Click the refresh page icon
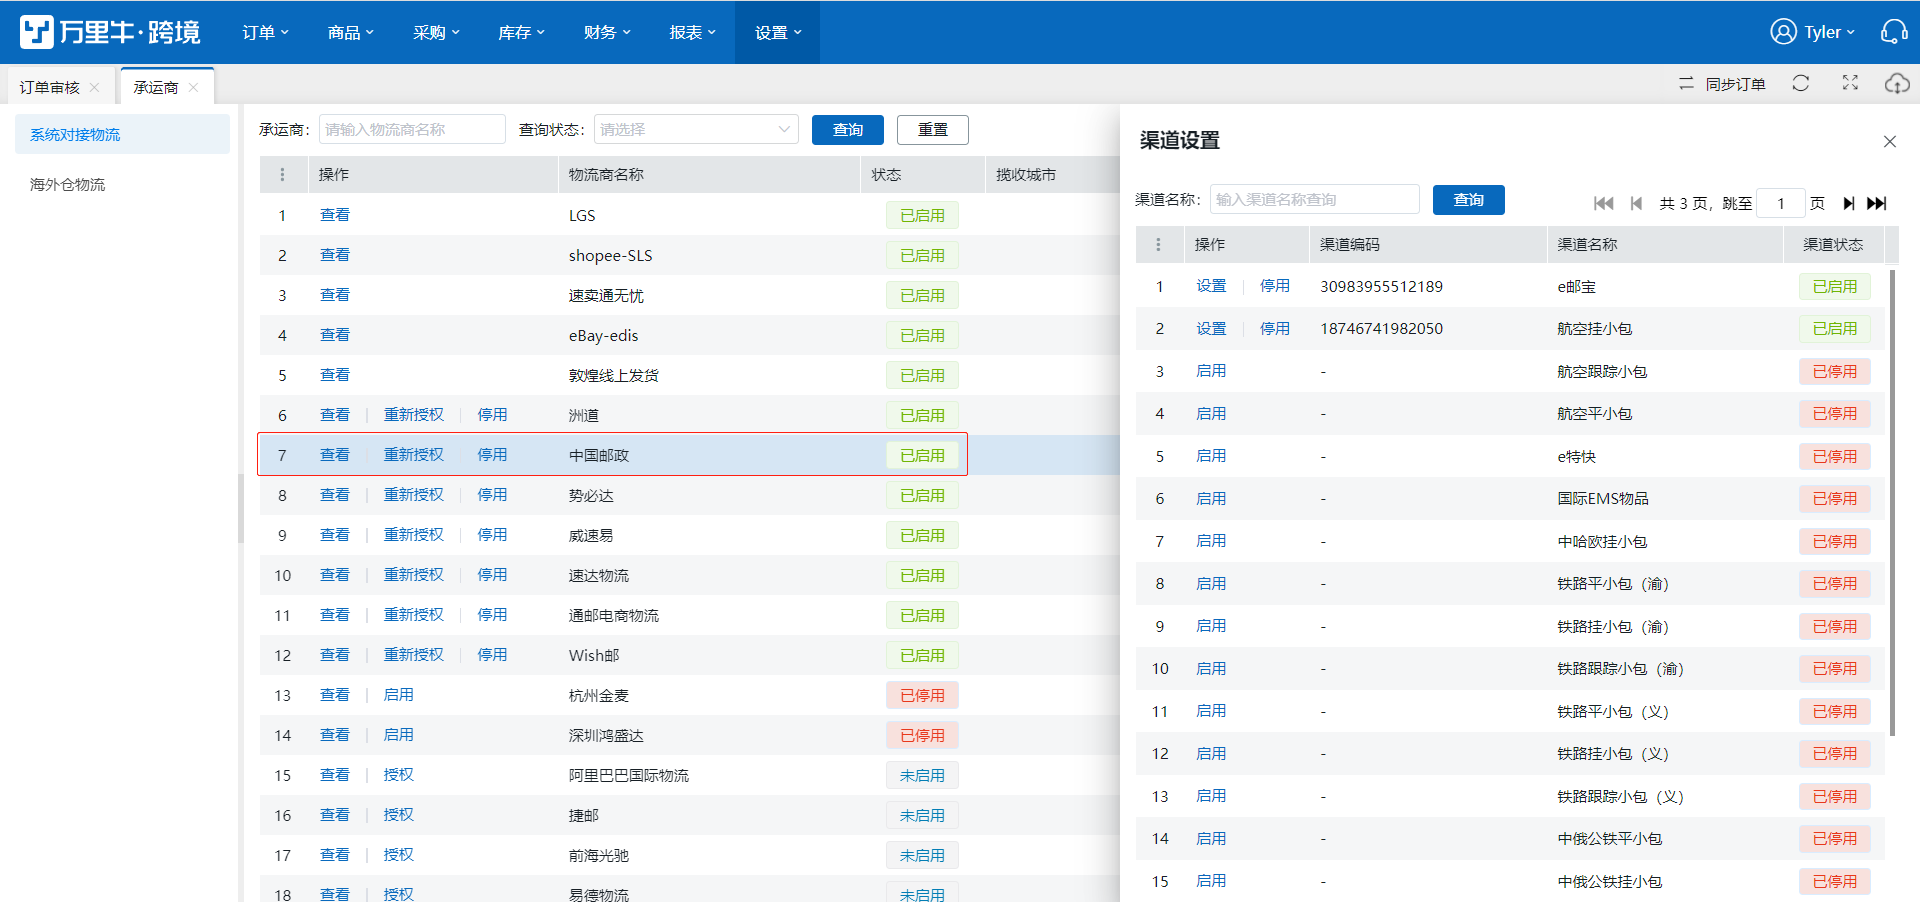 1801,83
